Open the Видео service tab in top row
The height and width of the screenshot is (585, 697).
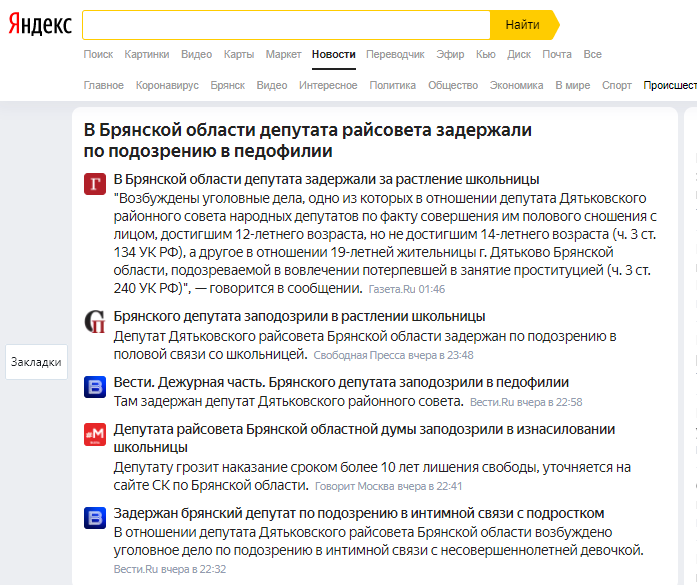[196, 54]
